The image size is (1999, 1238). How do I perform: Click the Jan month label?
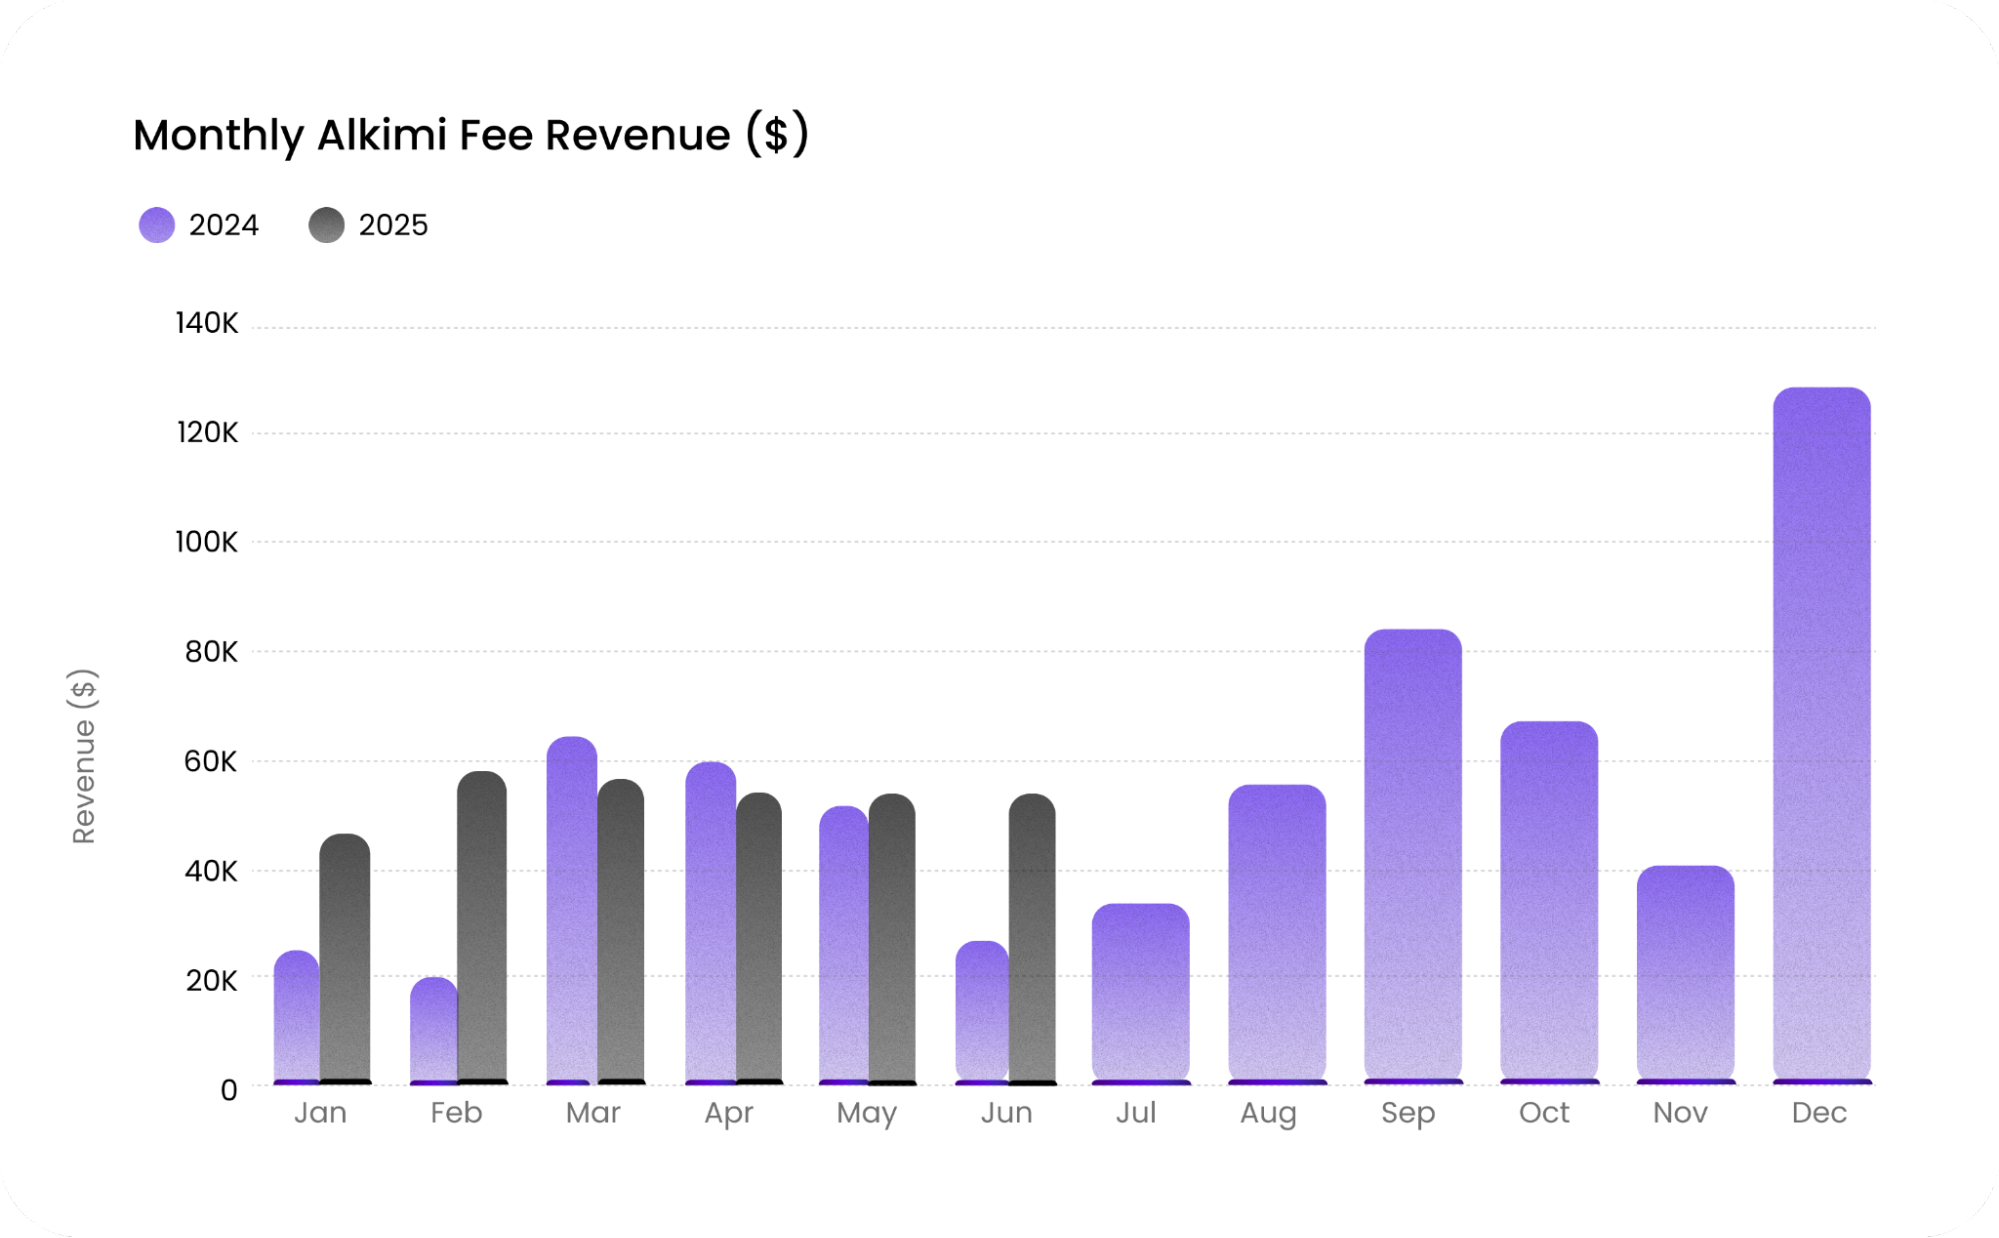(320, 1113)
